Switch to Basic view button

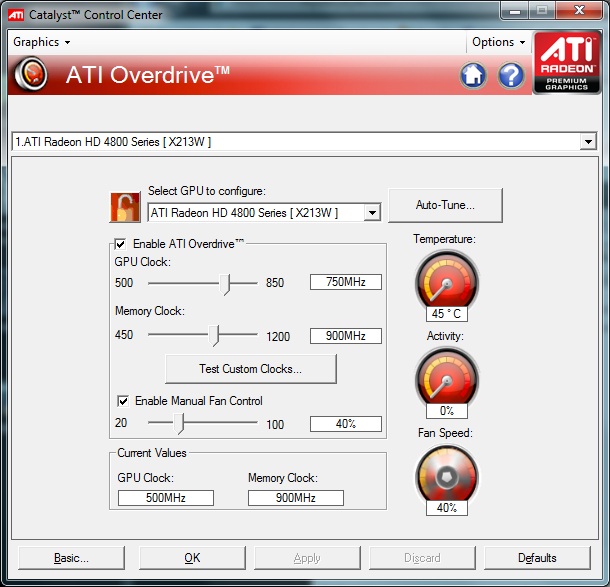click(x=71, y=558)
